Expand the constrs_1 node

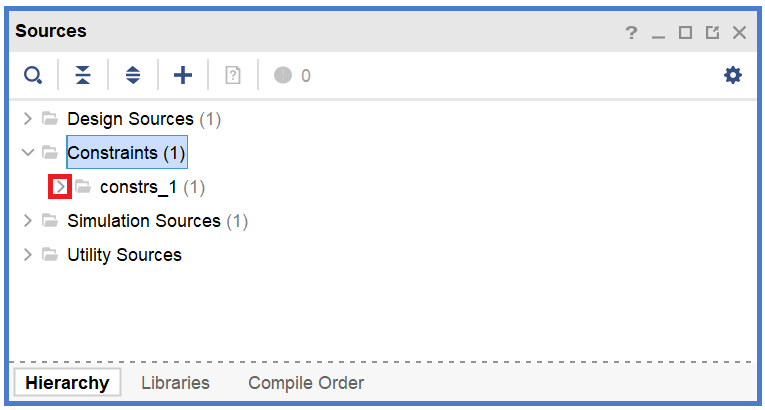point(60,187)
